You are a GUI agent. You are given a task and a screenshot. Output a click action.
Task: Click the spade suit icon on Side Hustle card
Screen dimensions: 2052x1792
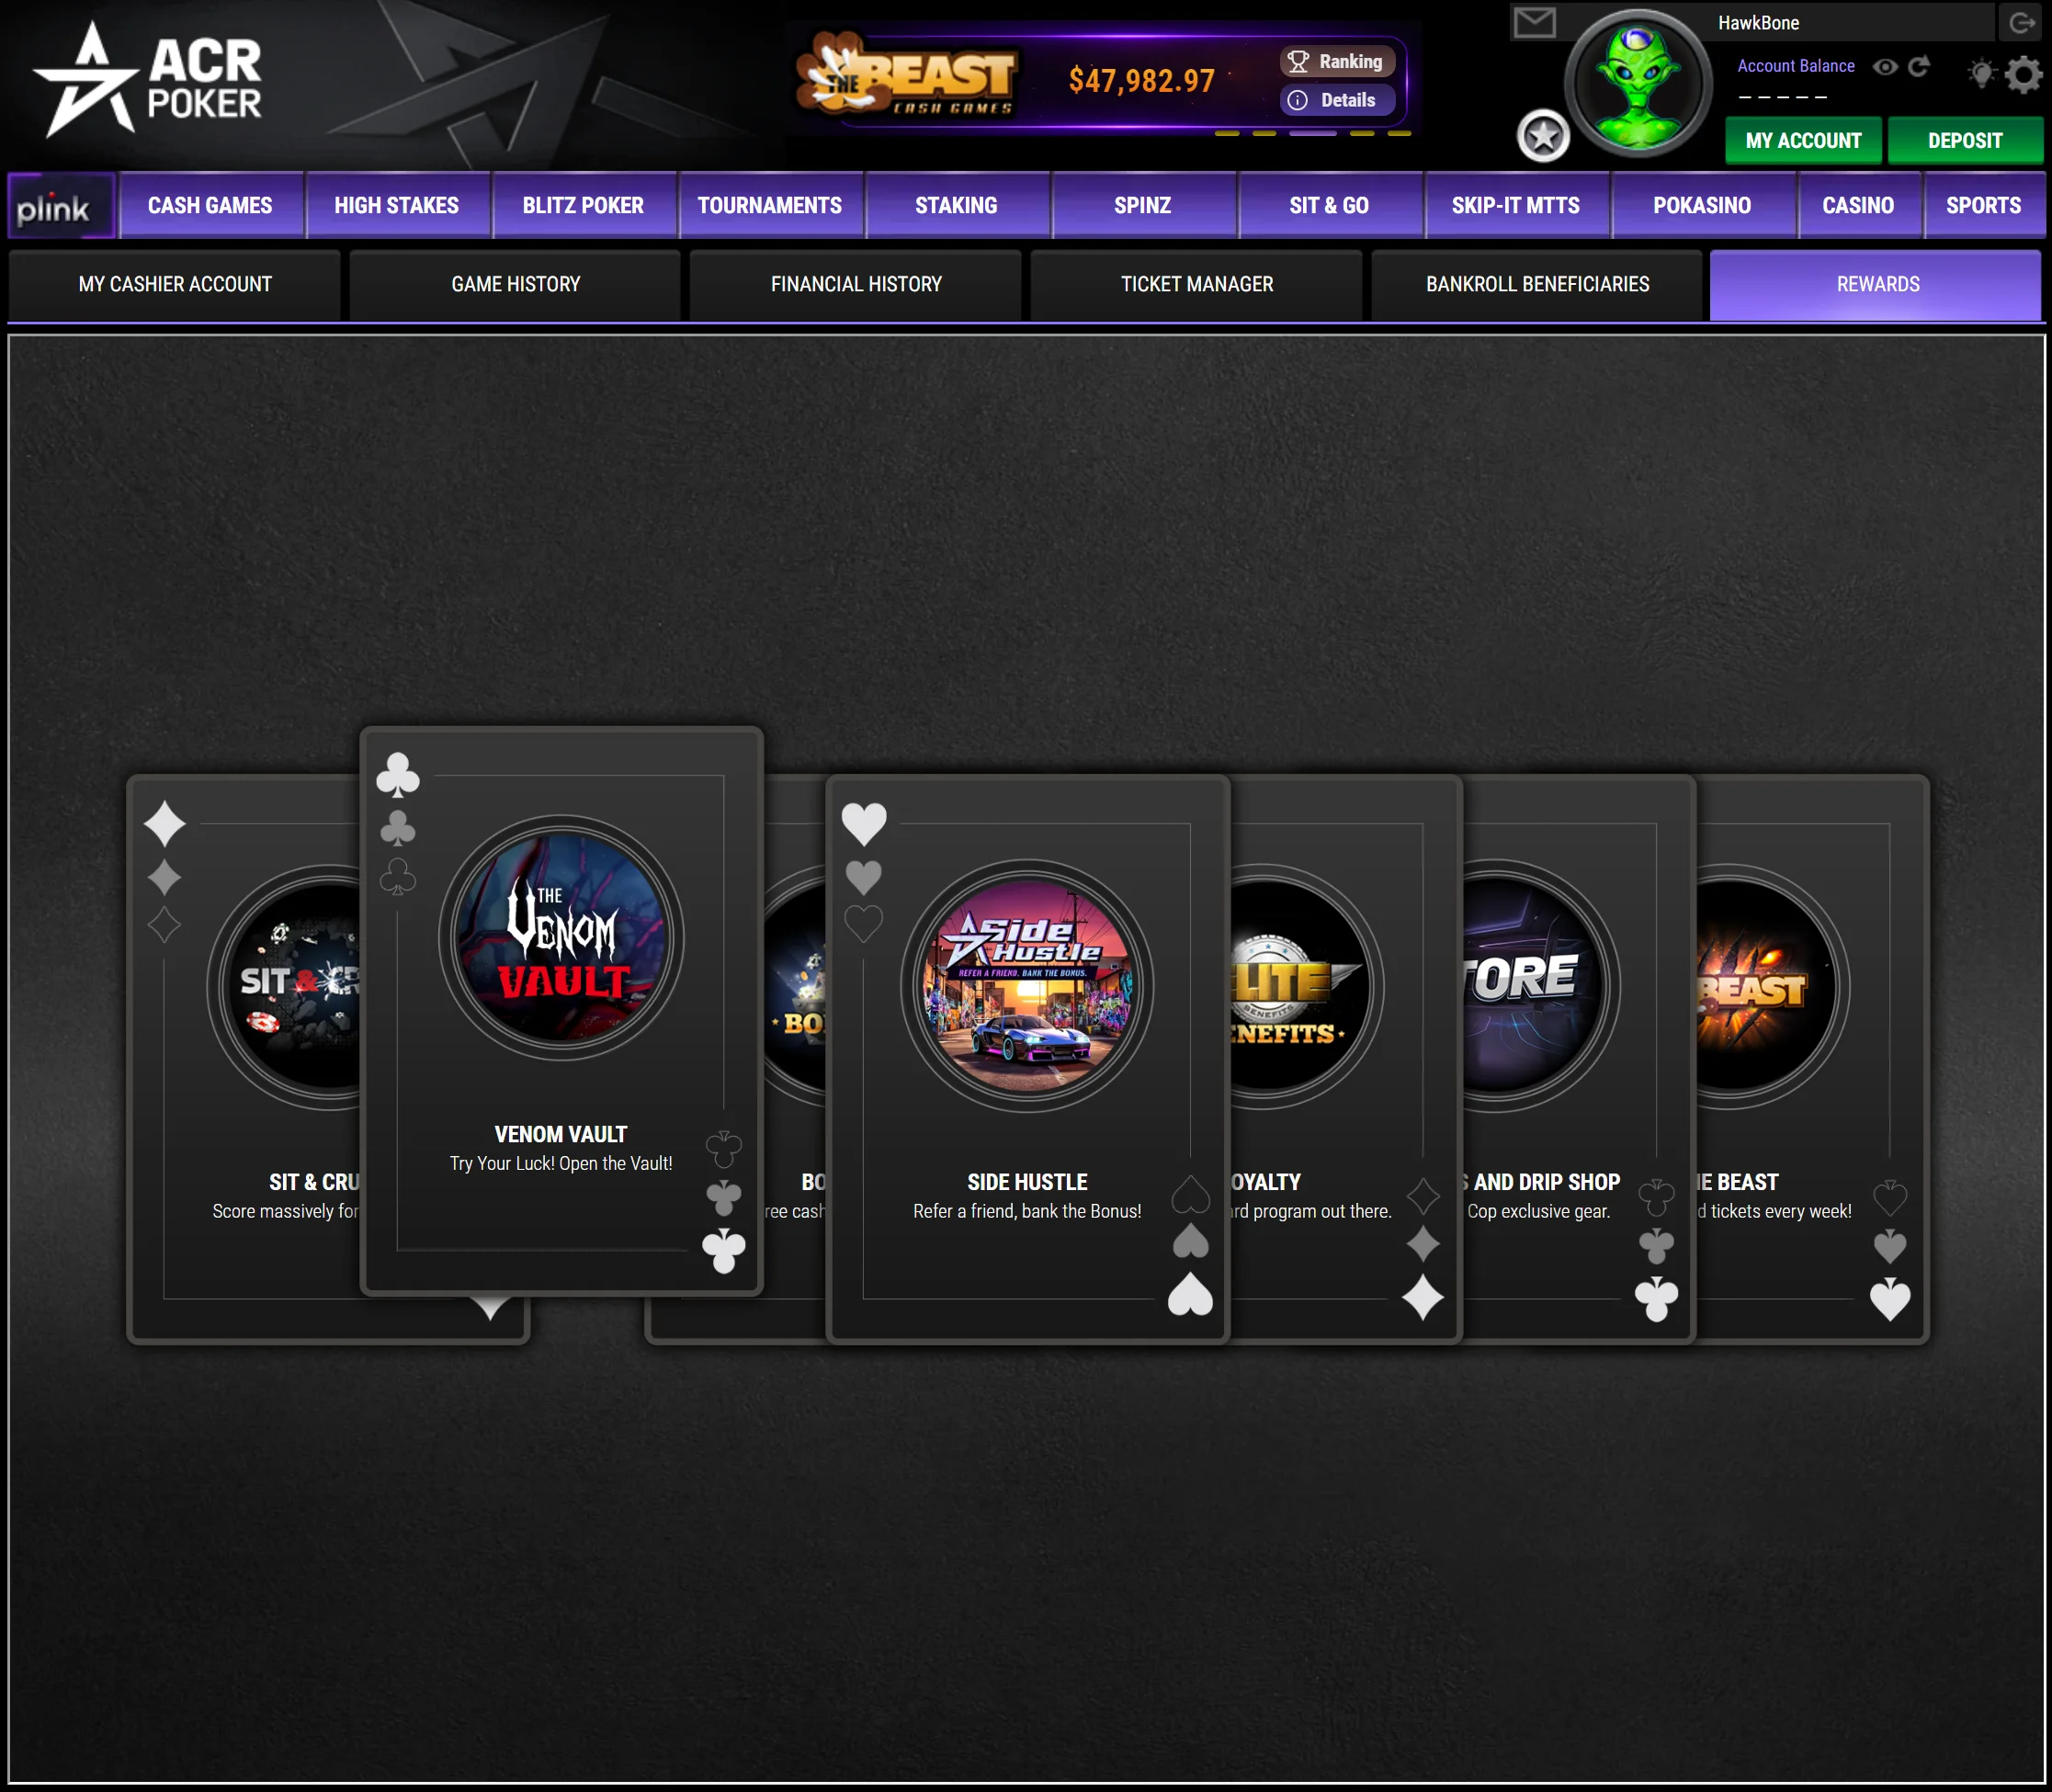click(x=1190, y=1294)
